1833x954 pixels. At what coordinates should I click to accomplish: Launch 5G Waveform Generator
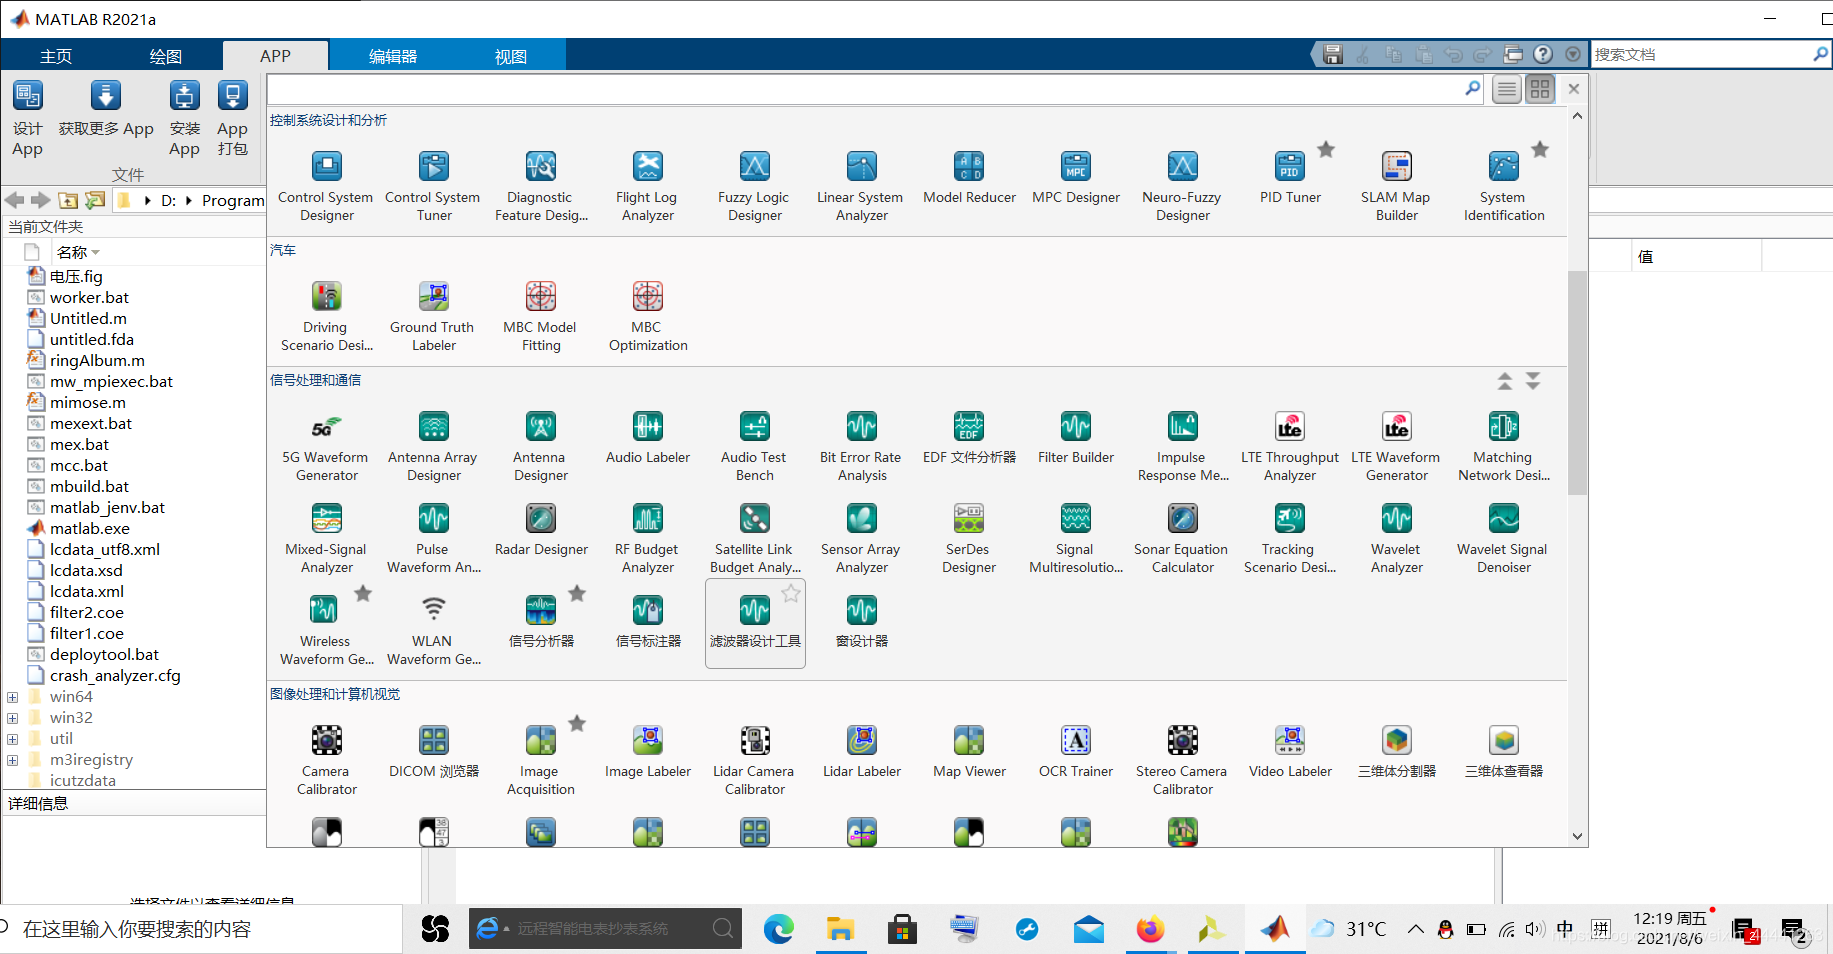pos(326,446)
